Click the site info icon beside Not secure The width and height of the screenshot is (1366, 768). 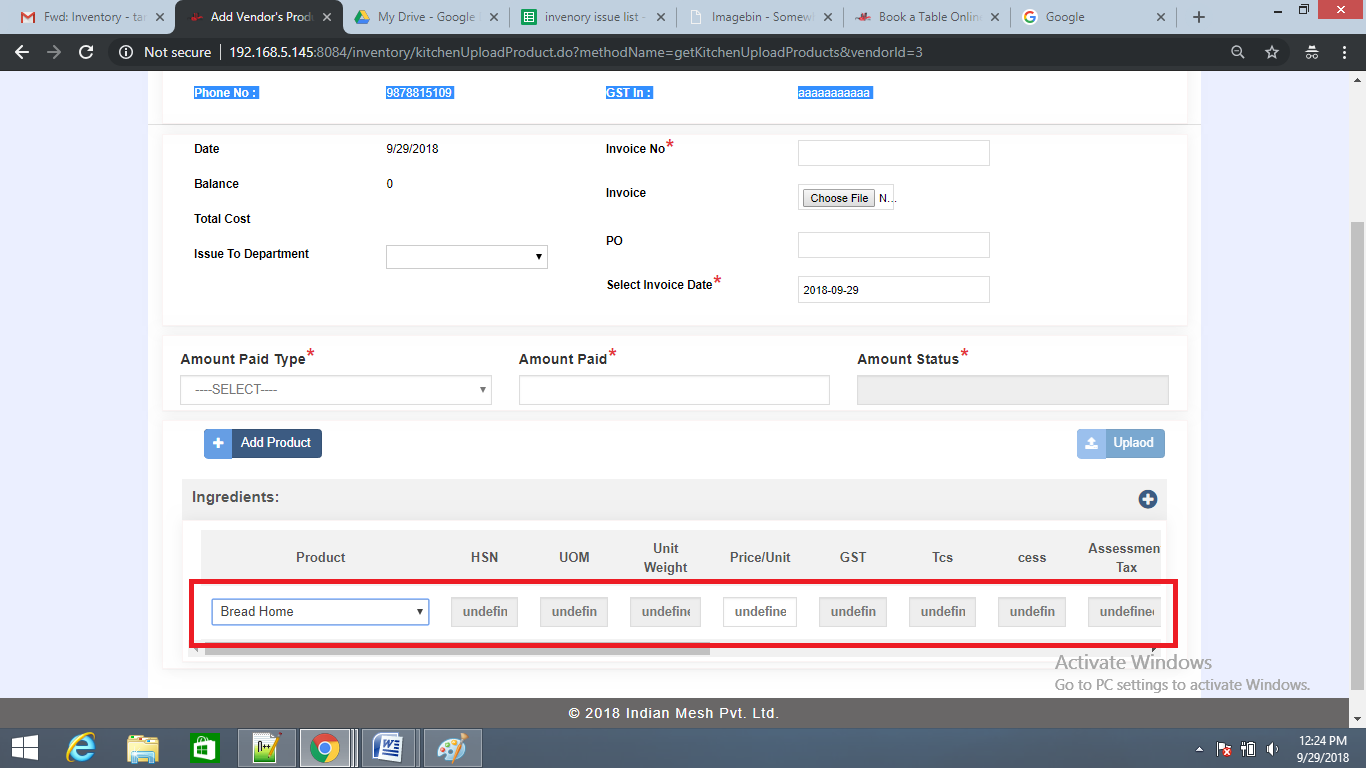tap(126, 52)
